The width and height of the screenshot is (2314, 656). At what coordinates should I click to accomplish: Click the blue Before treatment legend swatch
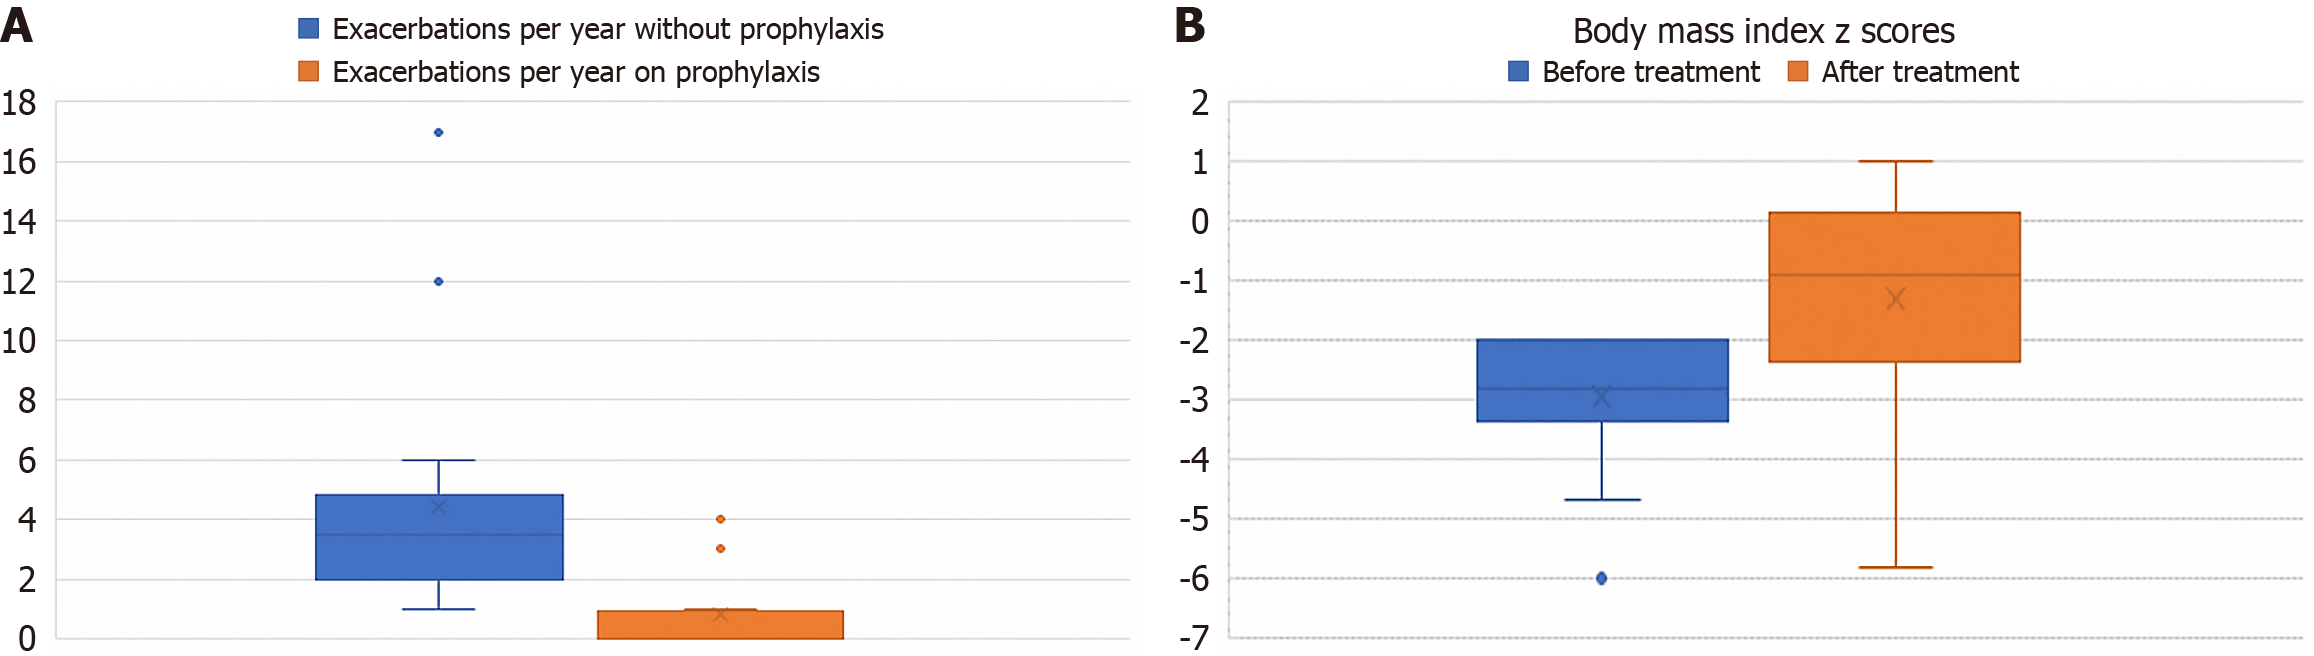(1518, 72)
